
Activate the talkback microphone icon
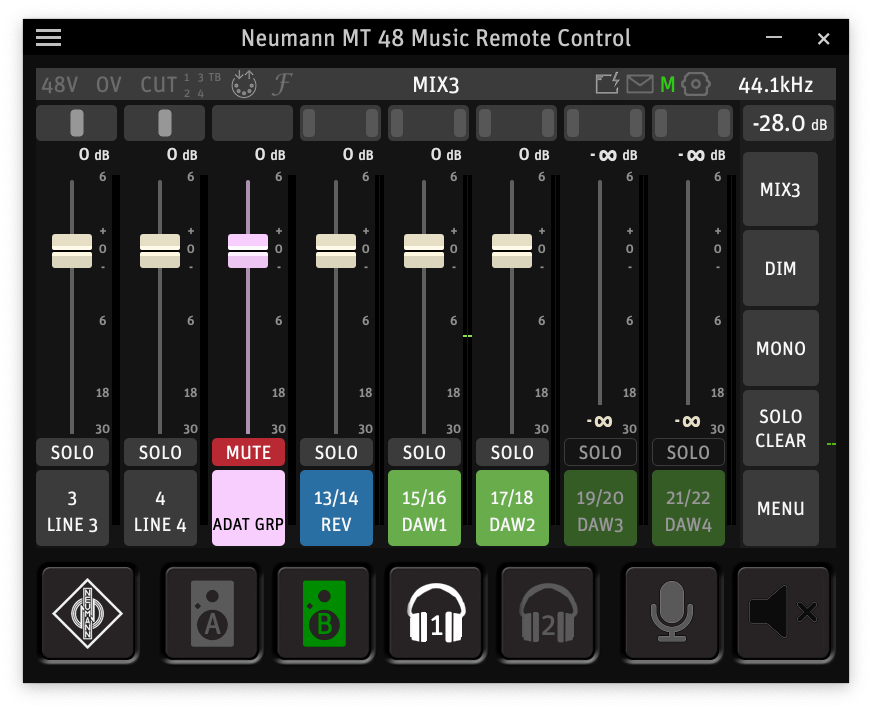671,612
